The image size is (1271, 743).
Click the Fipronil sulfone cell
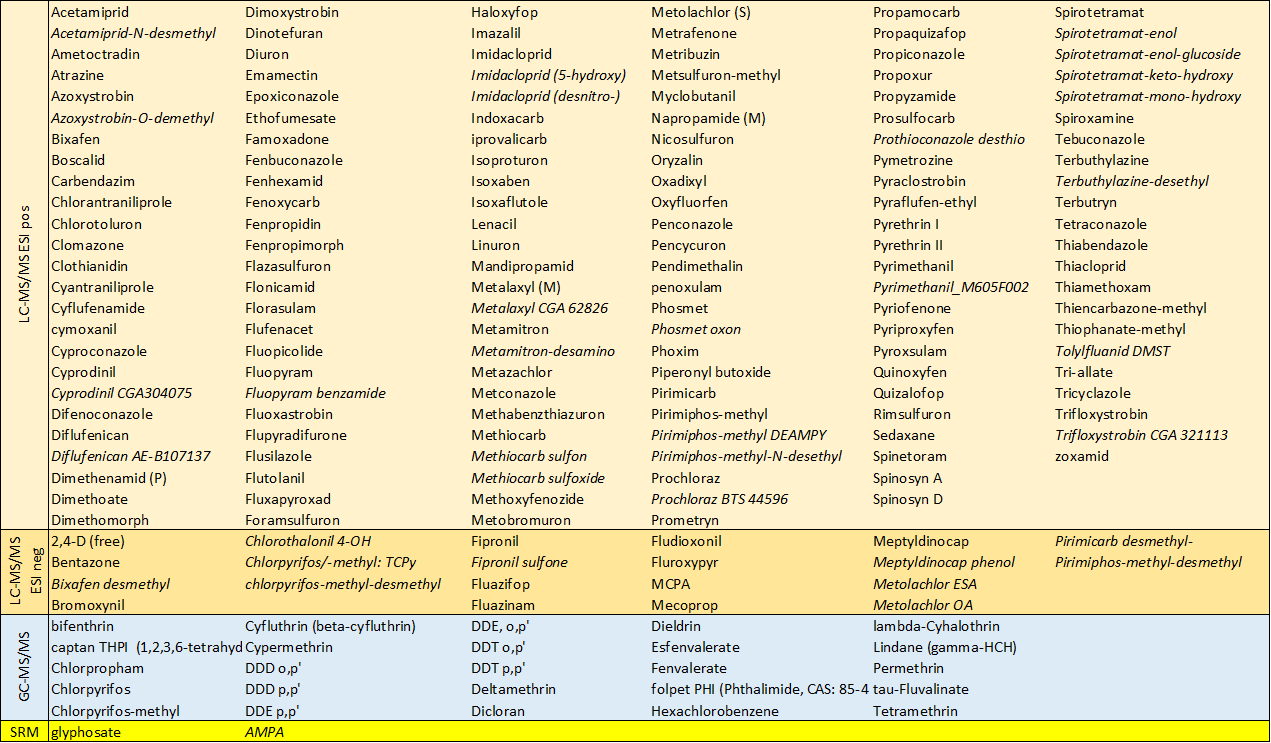tap(519, 562)
